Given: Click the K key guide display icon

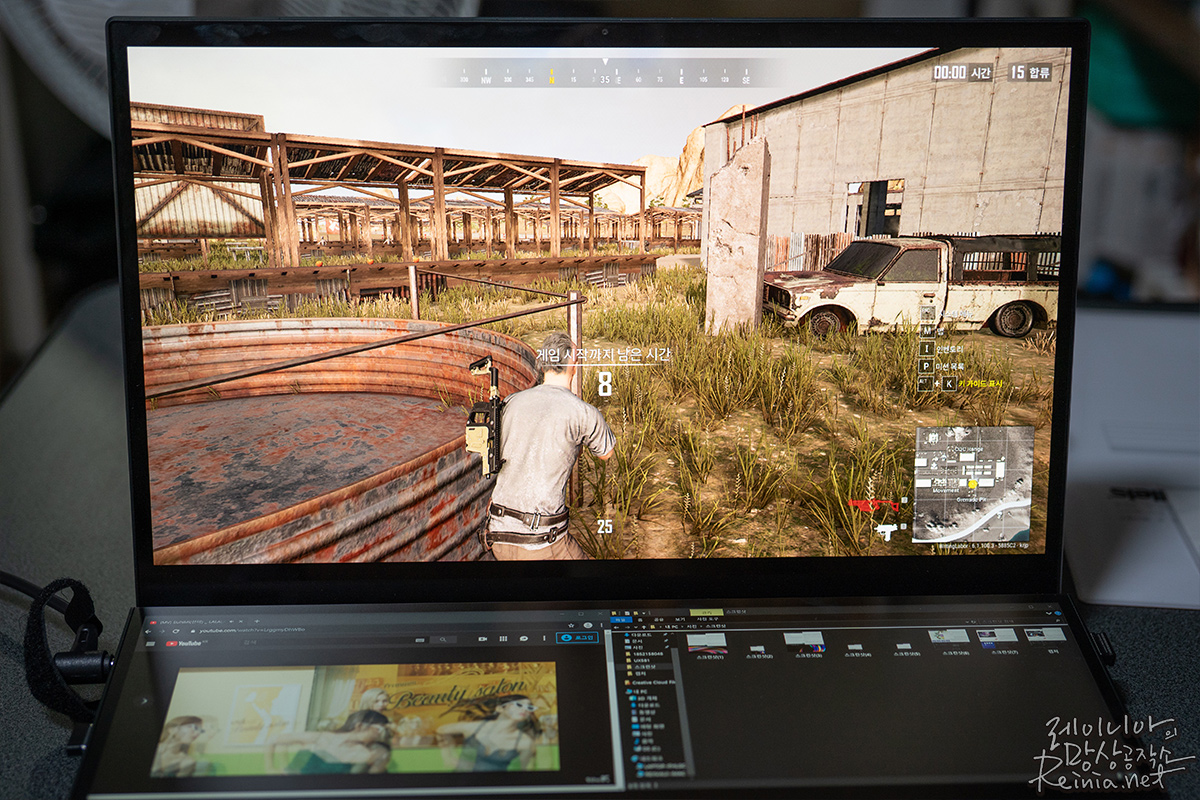Looking at the screenshot, I should tap(950, 384).
